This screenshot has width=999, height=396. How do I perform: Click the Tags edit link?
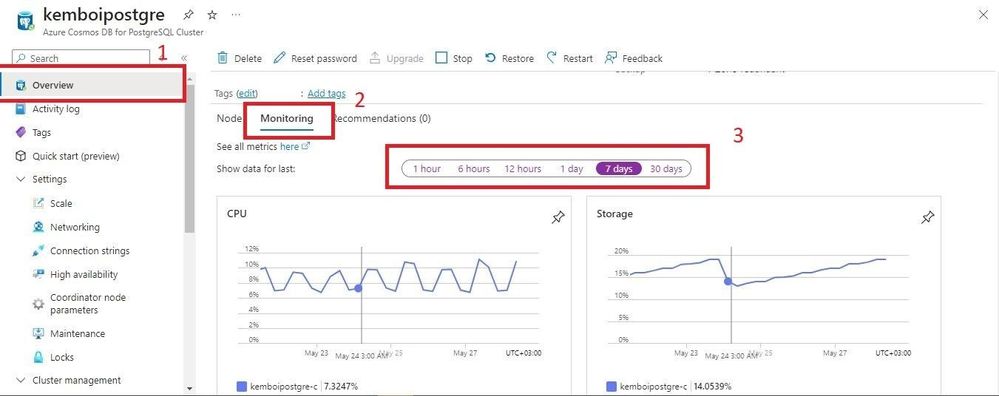click(x=247, y=94)
